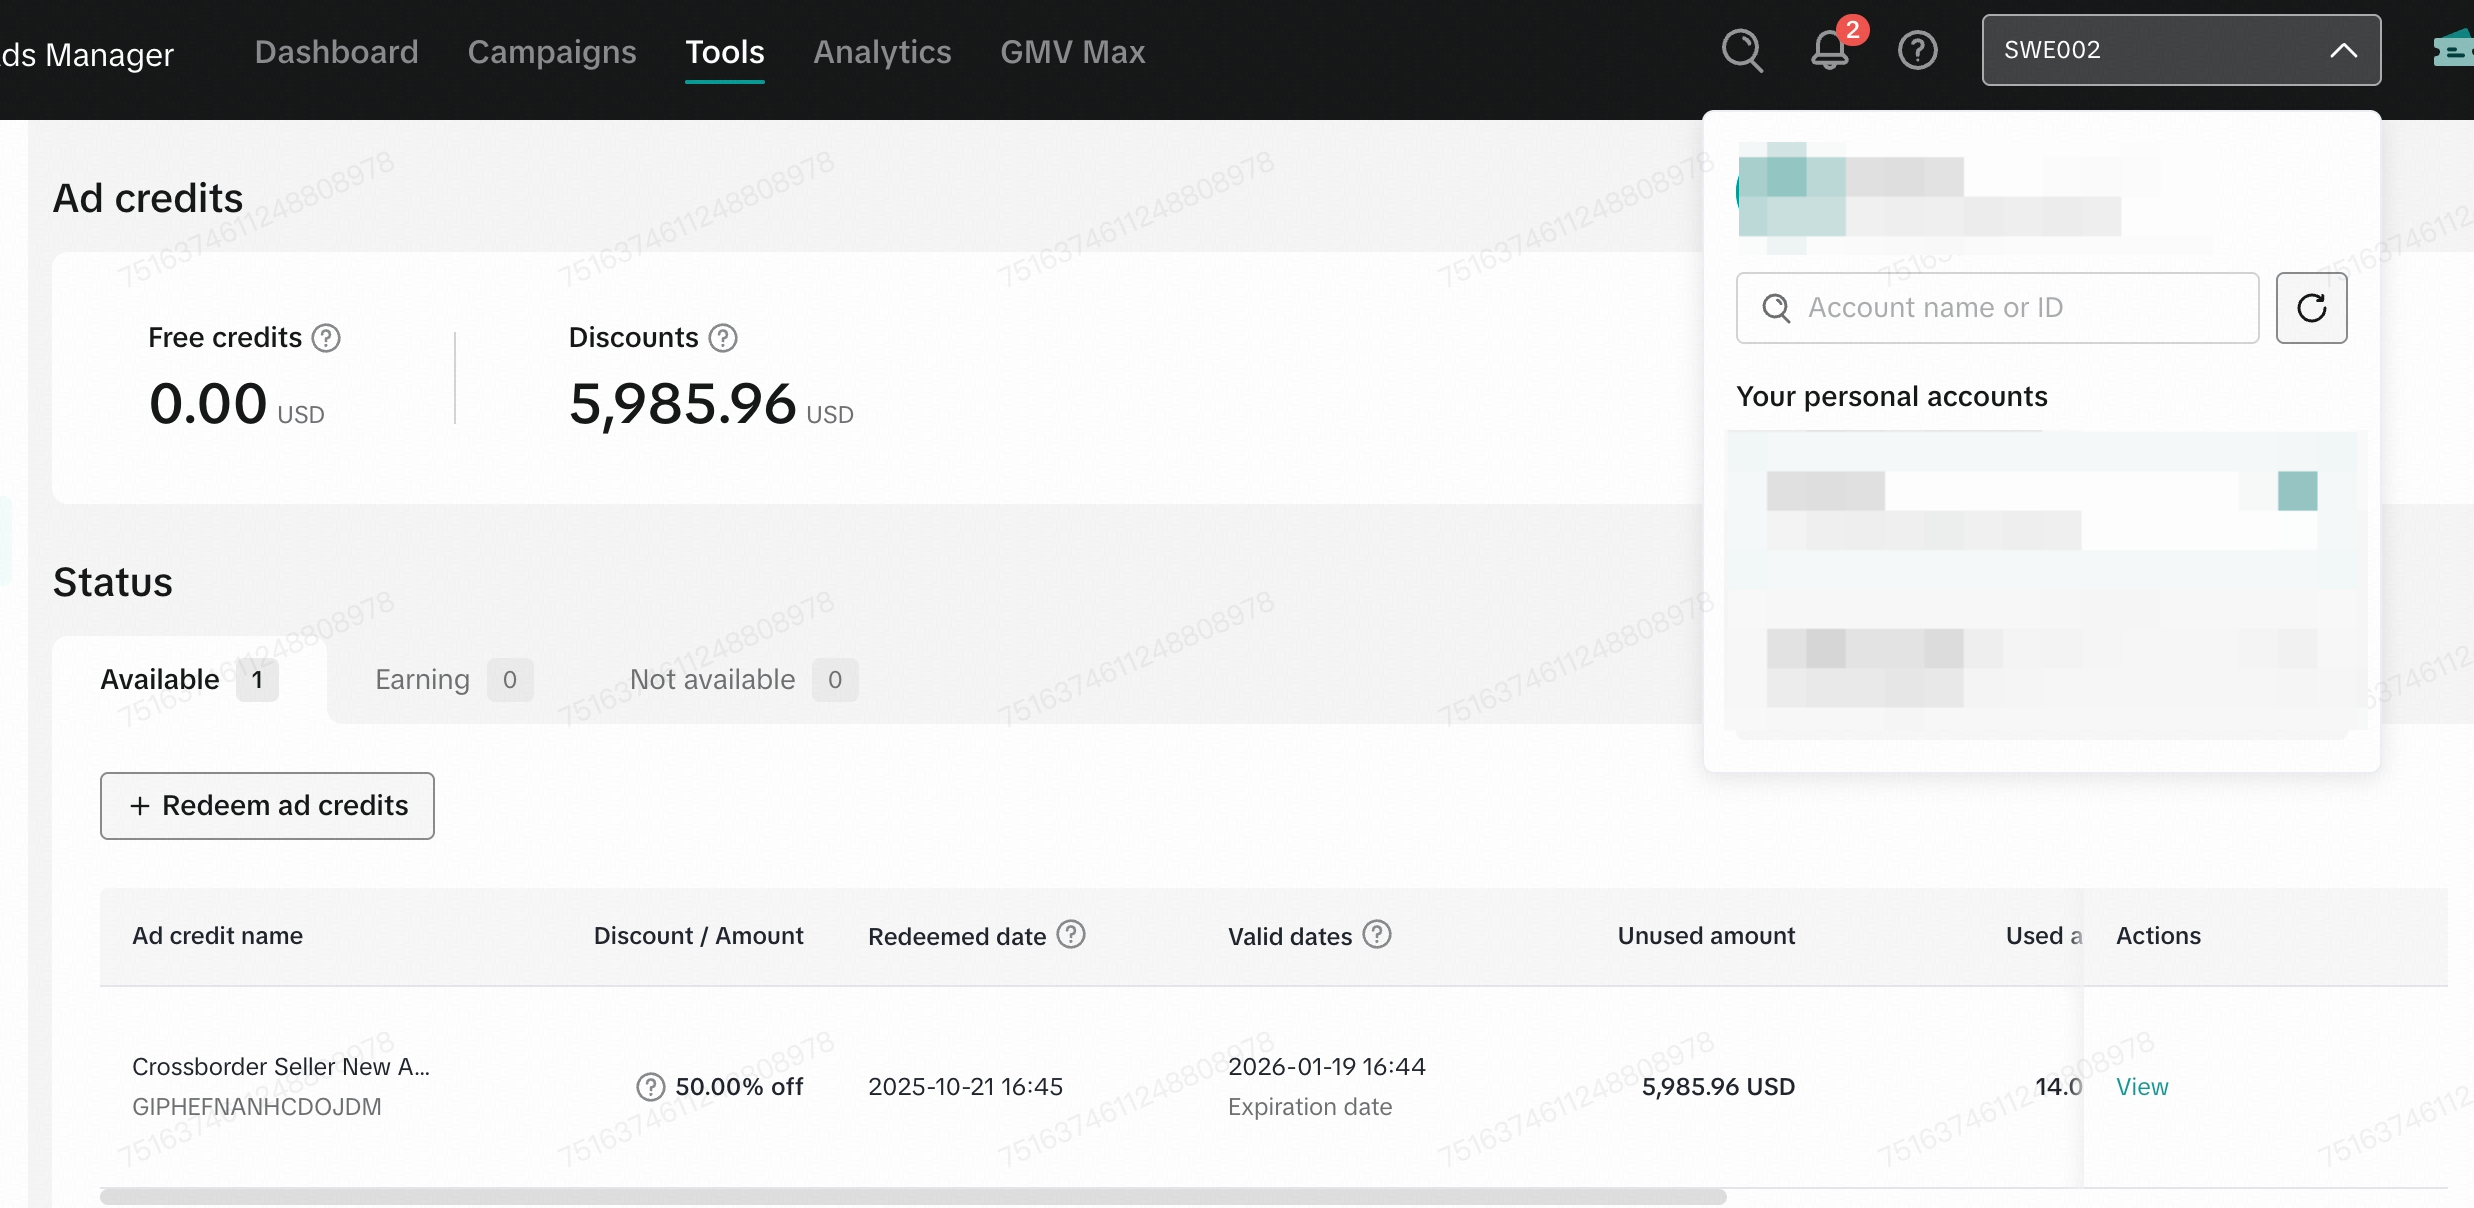Image resolution: width=2474 pixels, height=1208 pixels.
Task: Click the Discounts info icon
Action: 723,338
